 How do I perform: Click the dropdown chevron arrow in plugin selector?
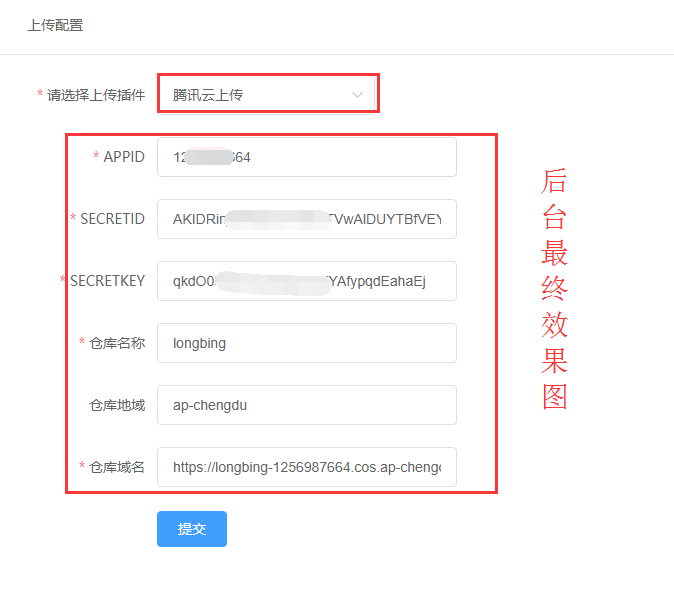[357, 95]
